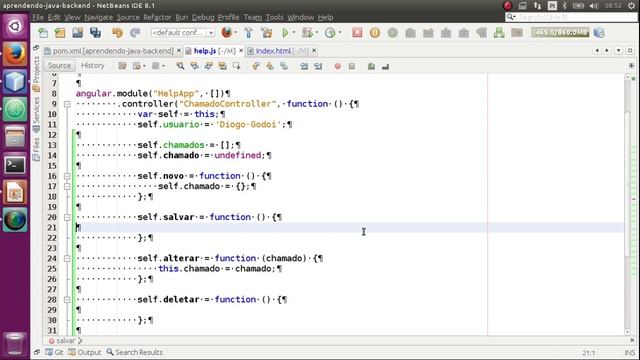Toggle bookmark on the current line
This screenshot has width=640, height=360.
(x=284, y=66)
